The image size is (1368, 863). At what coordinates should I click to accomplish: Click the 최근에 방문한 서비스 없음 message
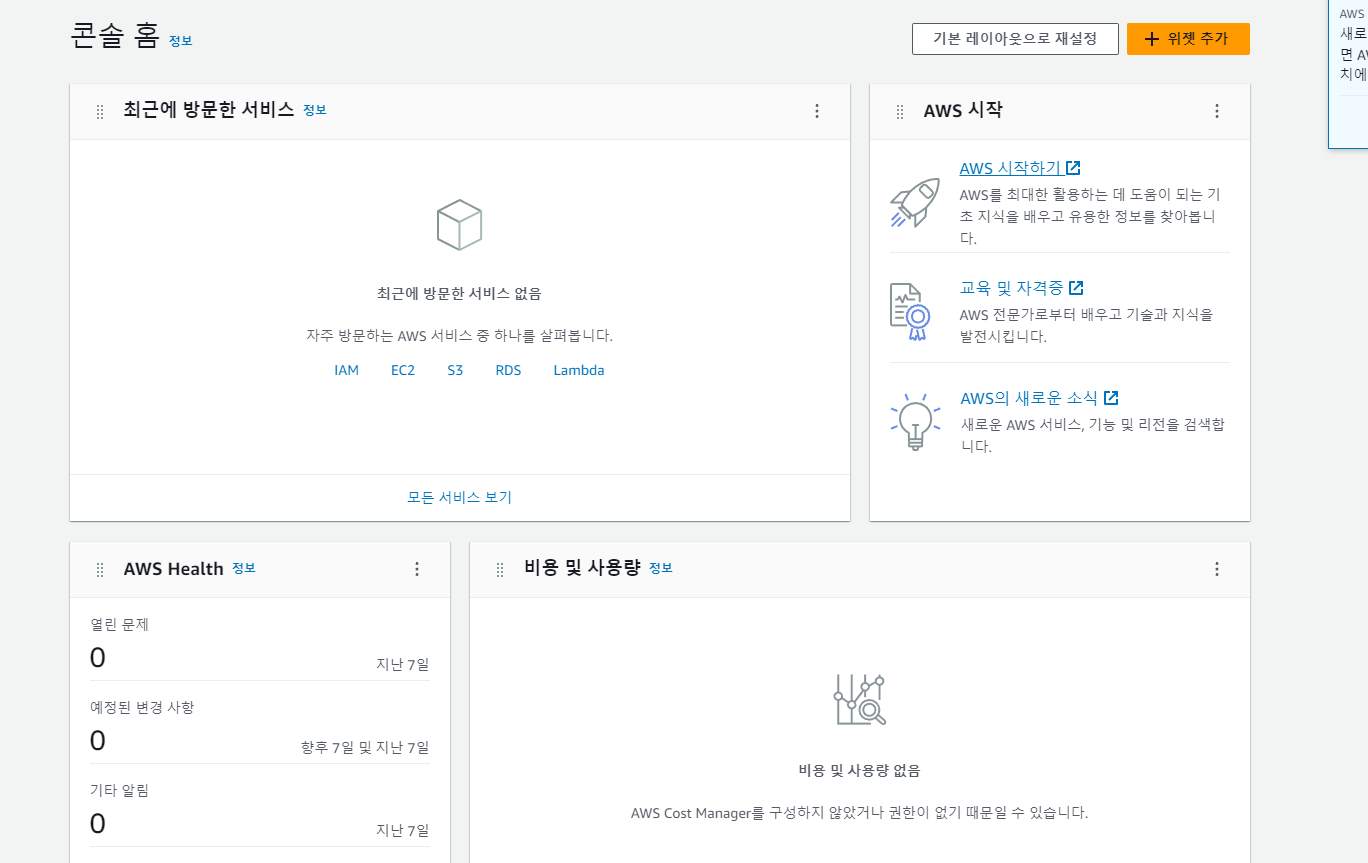pos(459,294)
